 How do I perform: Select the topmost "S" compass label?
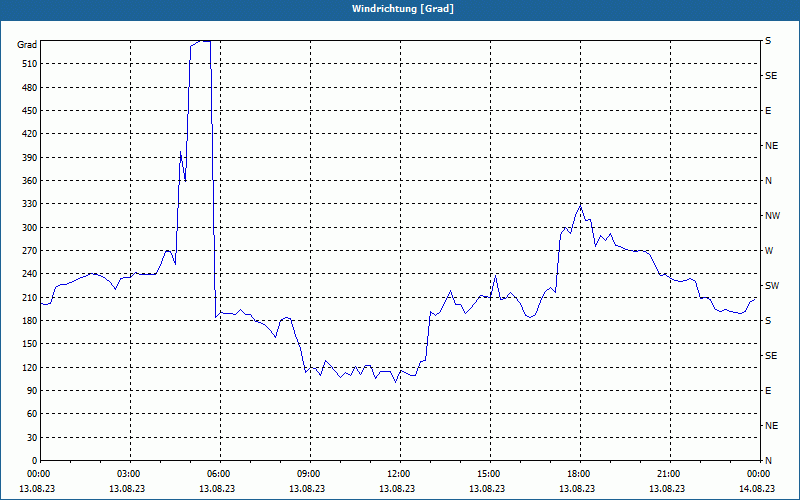[768, 41]
